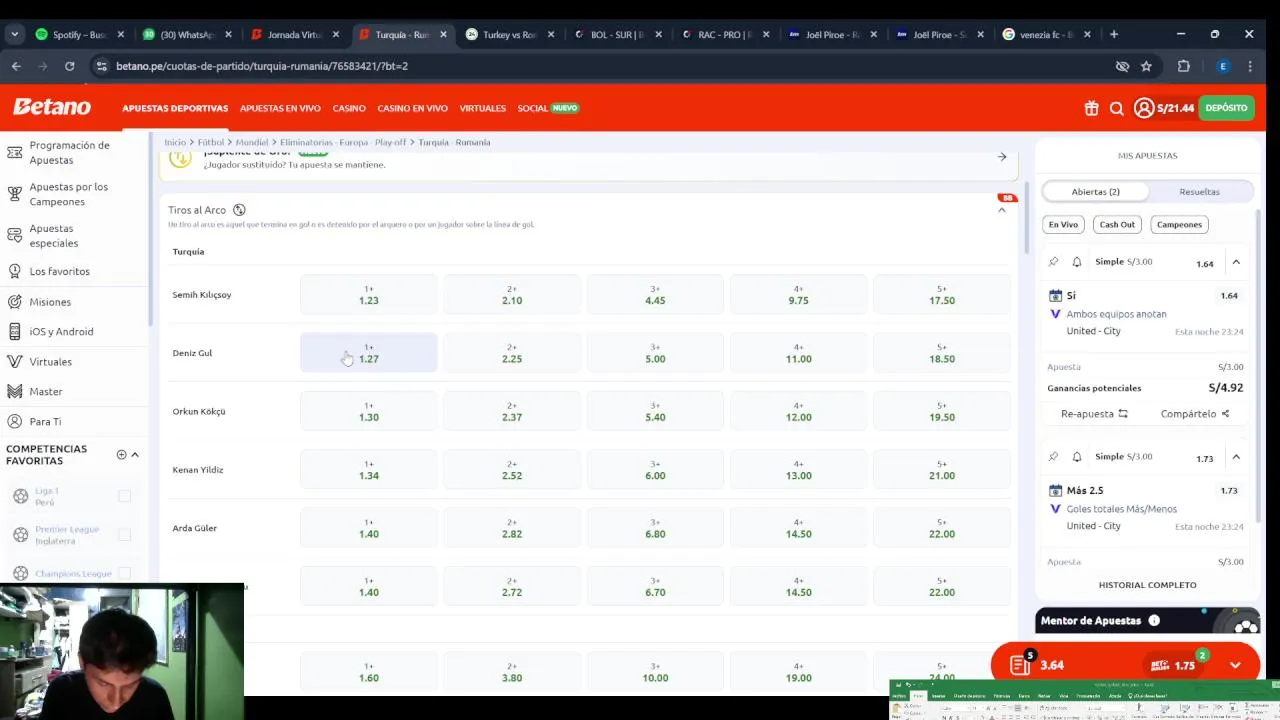Screen dimensions: 1280x720
Task: Reload page in Chrome toolbar
Action: (69, 66)
